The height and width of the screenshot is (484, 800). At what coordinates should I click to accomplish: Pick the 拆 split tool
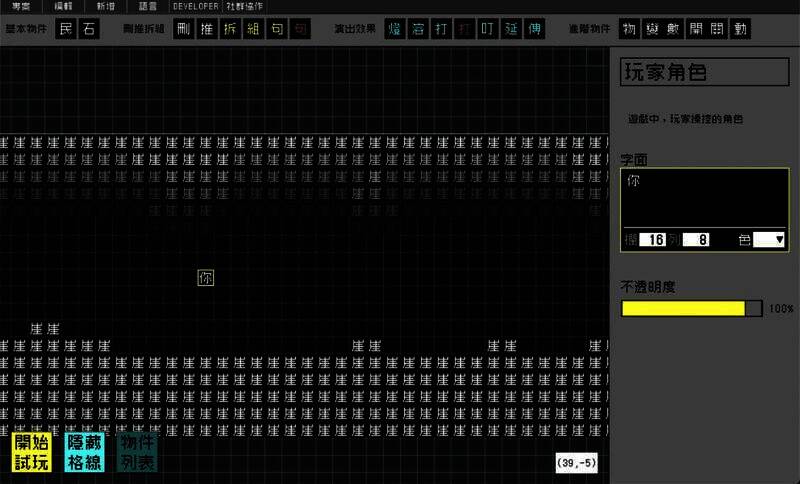click(229, 29)
